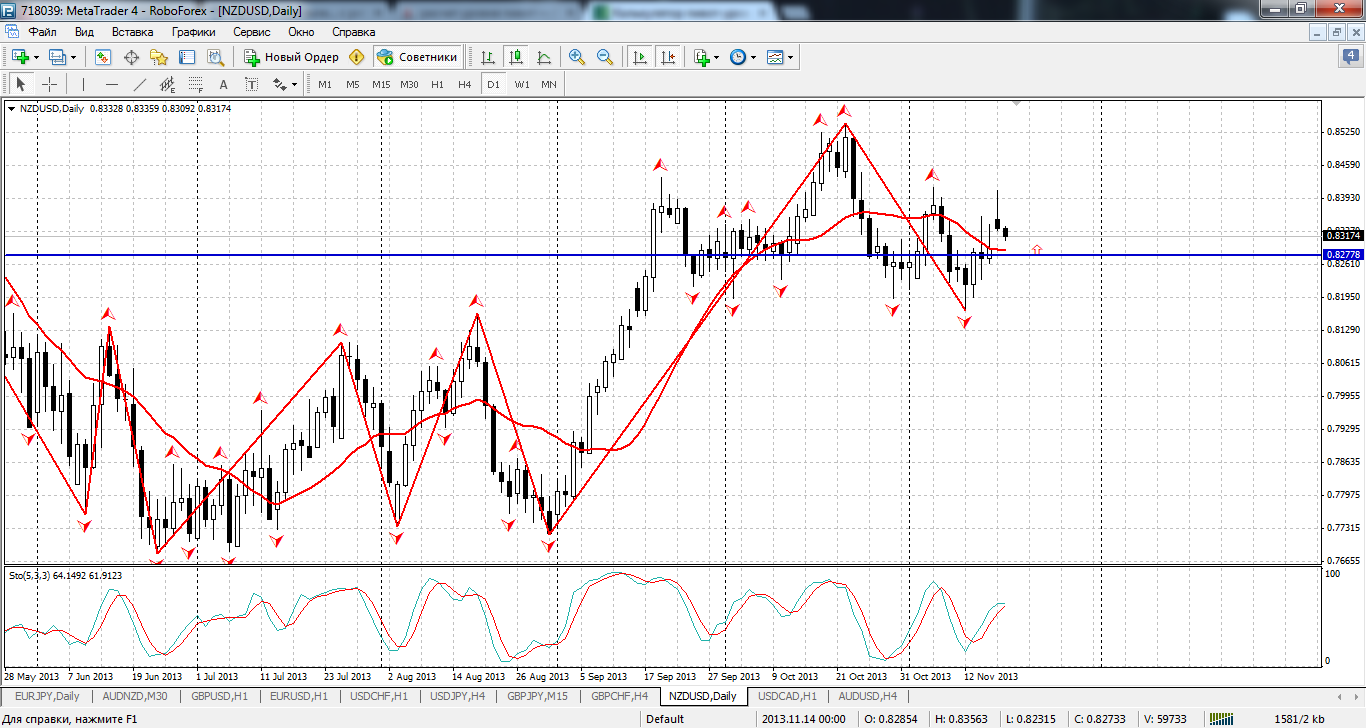Select the draw trendline tool

pyautogui.click(x=140, y=84)
